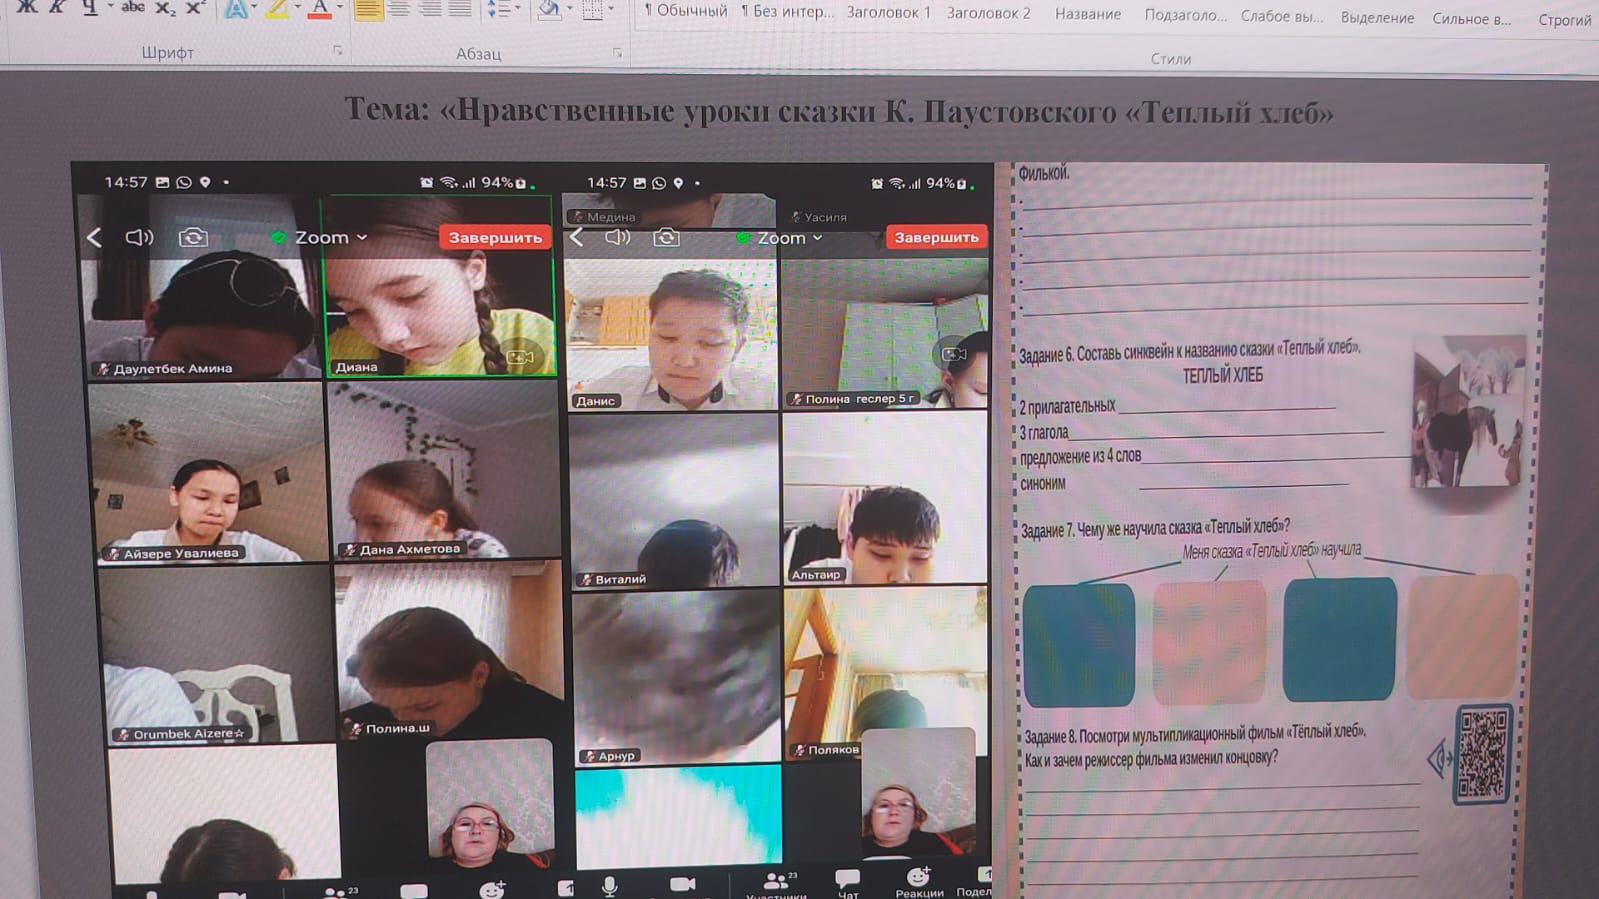This screenshot has height=899, width=1599.
Task: Click Завершить button in left Zoom screenshot
Action: (x=495, y=237)
